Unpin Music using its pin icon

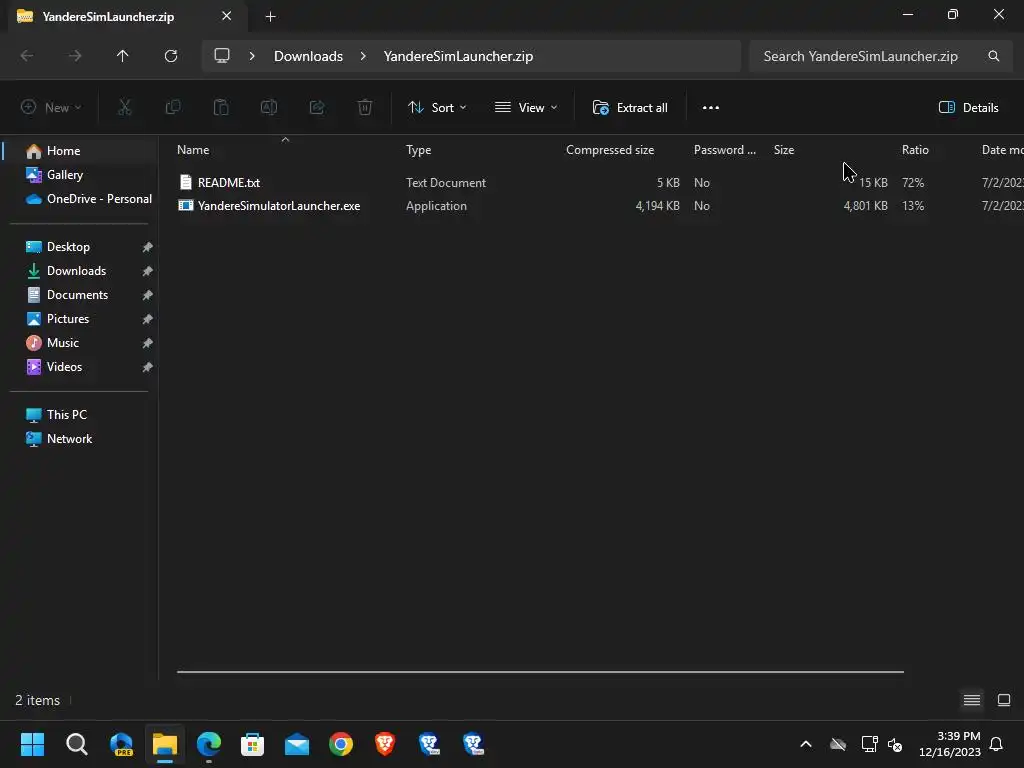tap(148, 343)
